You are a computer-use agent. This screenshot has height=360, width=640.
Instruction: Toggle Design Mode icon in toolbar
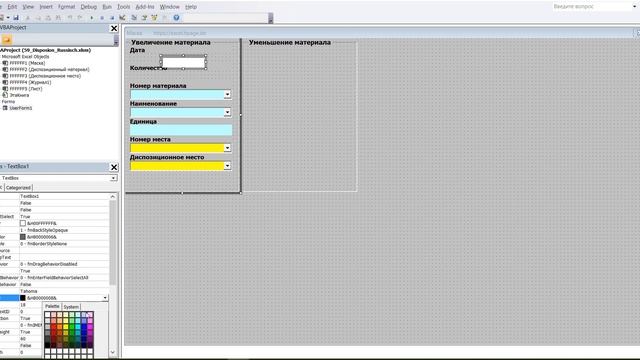[x=122, y=18]
